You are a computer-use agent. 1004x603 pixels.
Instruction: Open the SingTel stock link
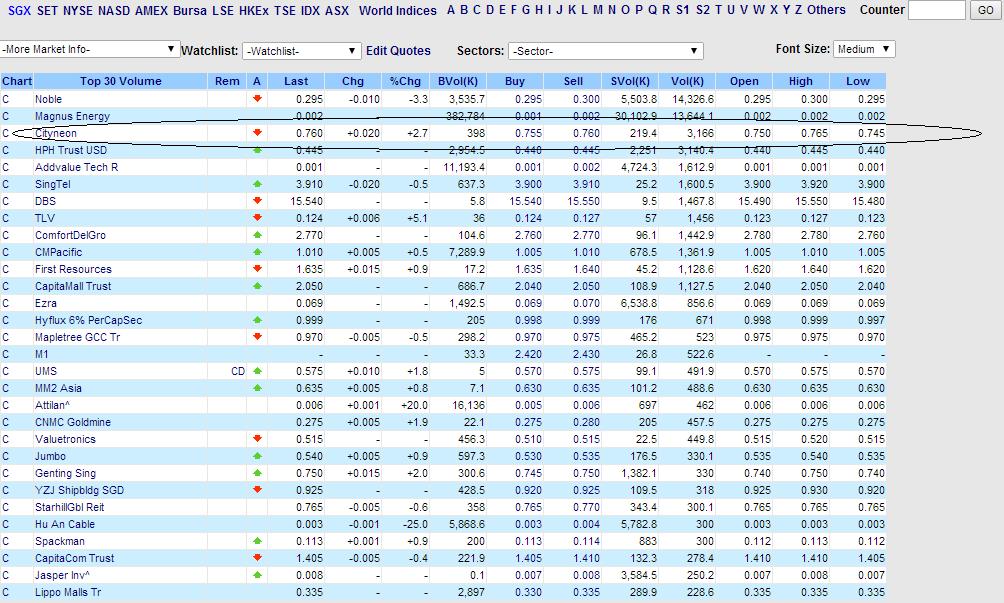tap(53, 184)
